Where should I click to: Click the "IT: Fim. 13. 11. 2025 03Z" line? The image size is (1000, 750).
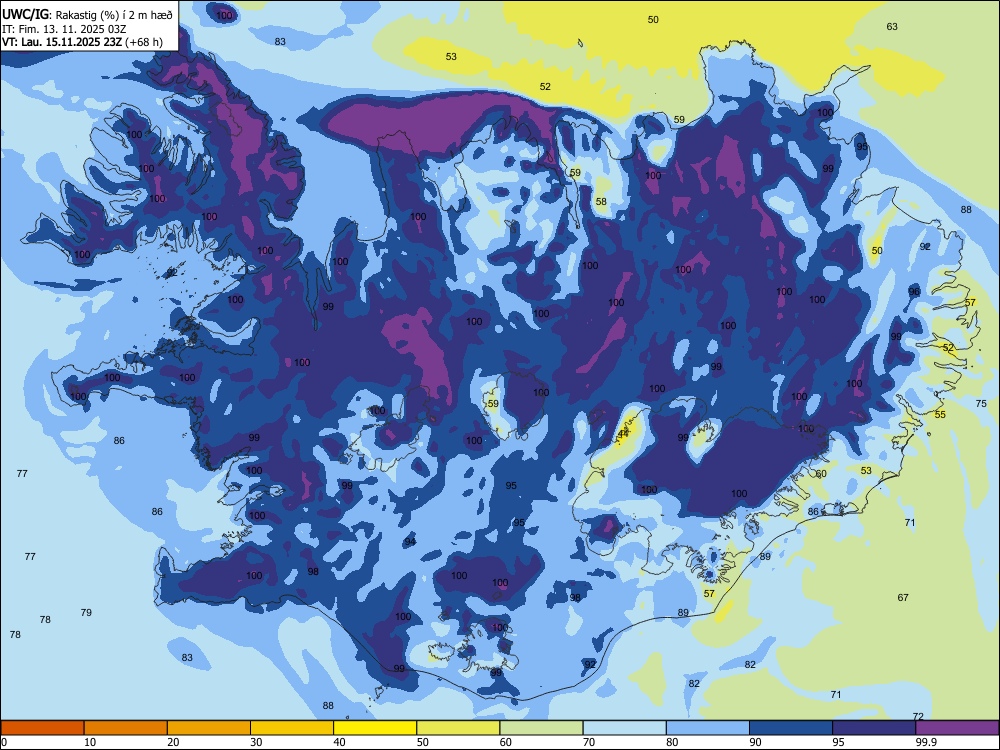(64, 29)
